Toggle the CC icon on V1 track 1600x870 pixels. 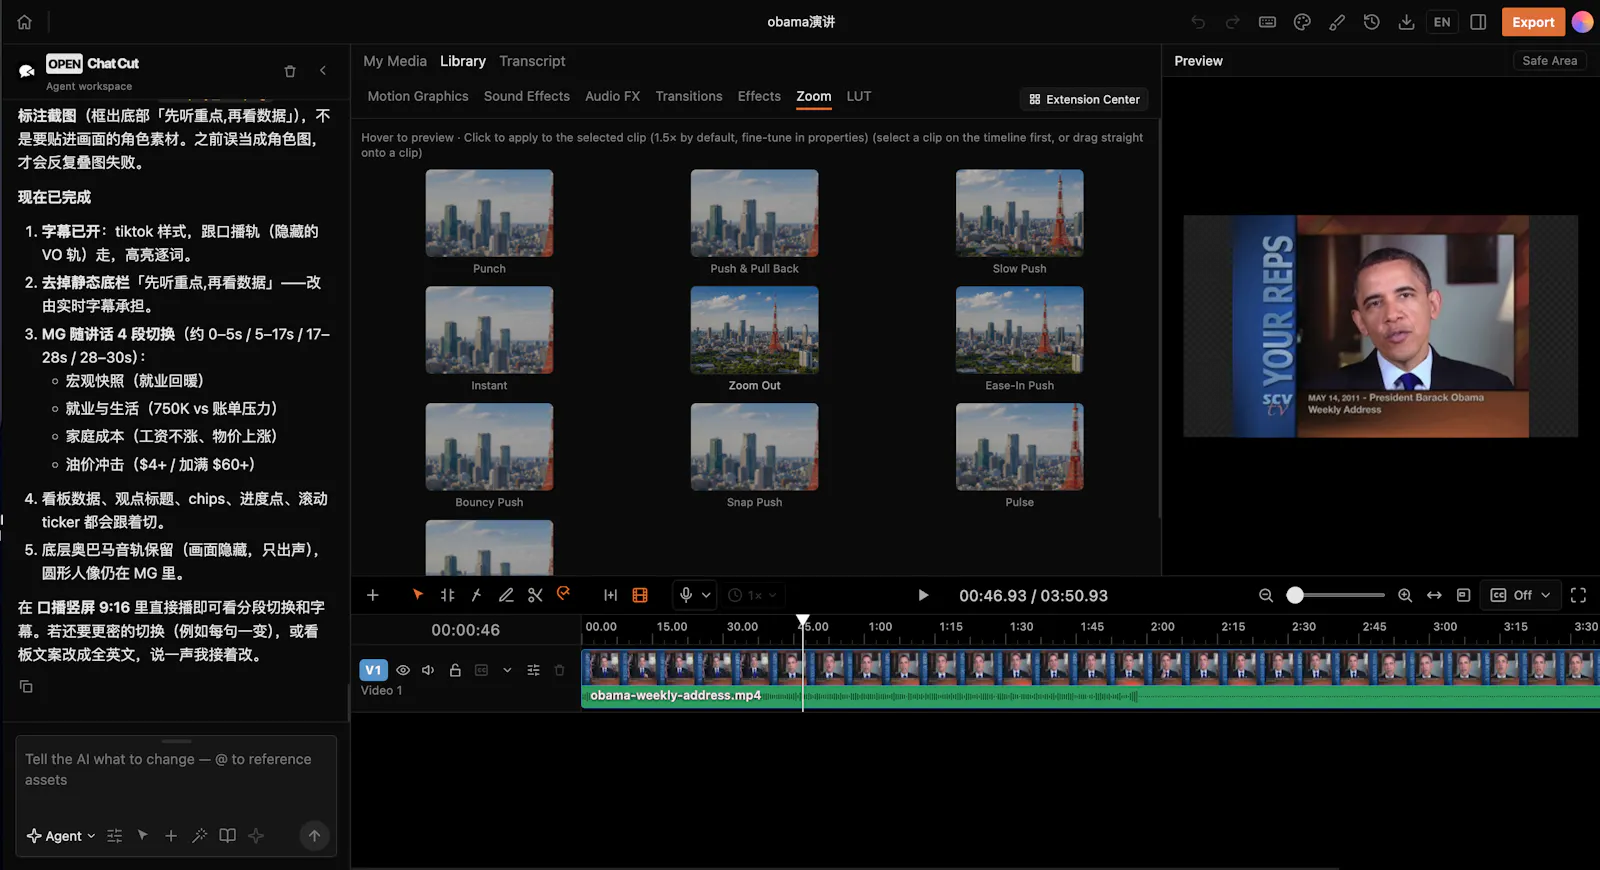[x=481, y=670]
